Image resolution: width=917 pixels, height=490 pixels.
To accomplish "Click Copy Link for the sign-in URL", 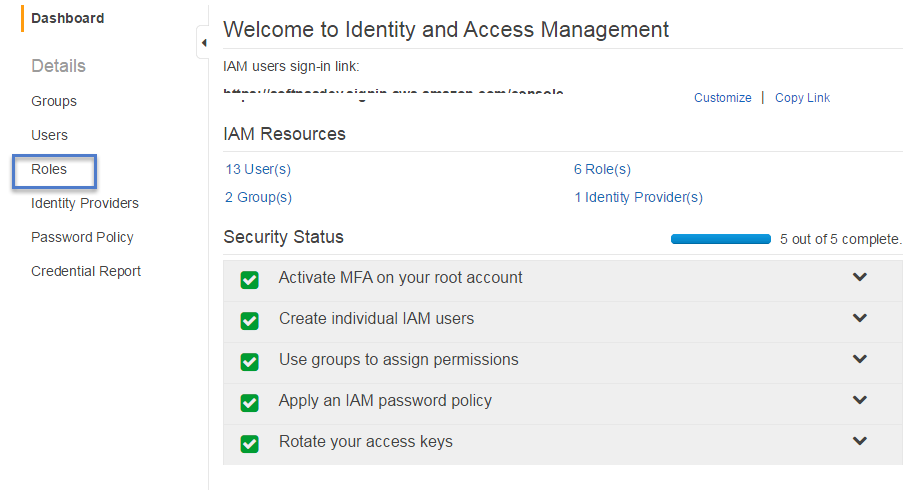I will [x=802, y=98].
